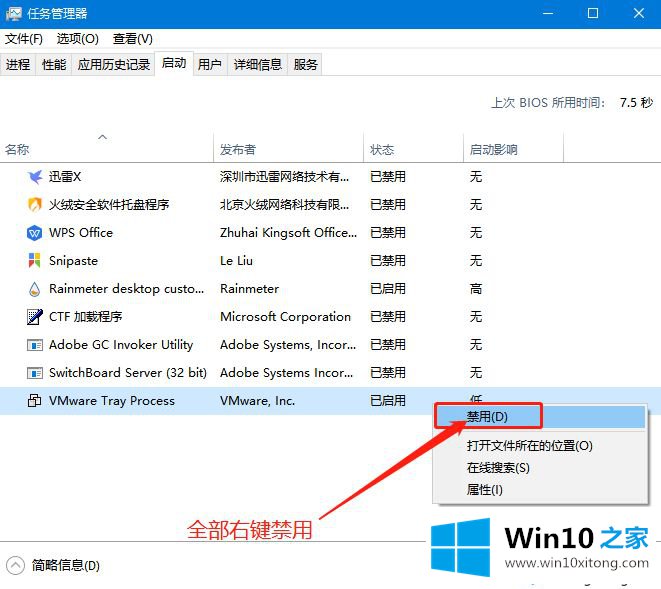The height and width of the screenshot is (589, 661).
Task: Maximize the Task Manager window
Action: (593, 13)
